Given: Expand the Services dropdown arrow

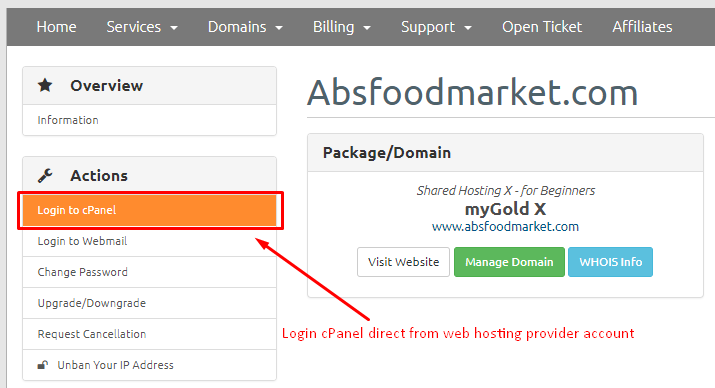Looking at the screenshot, I should tap(174, 28).
